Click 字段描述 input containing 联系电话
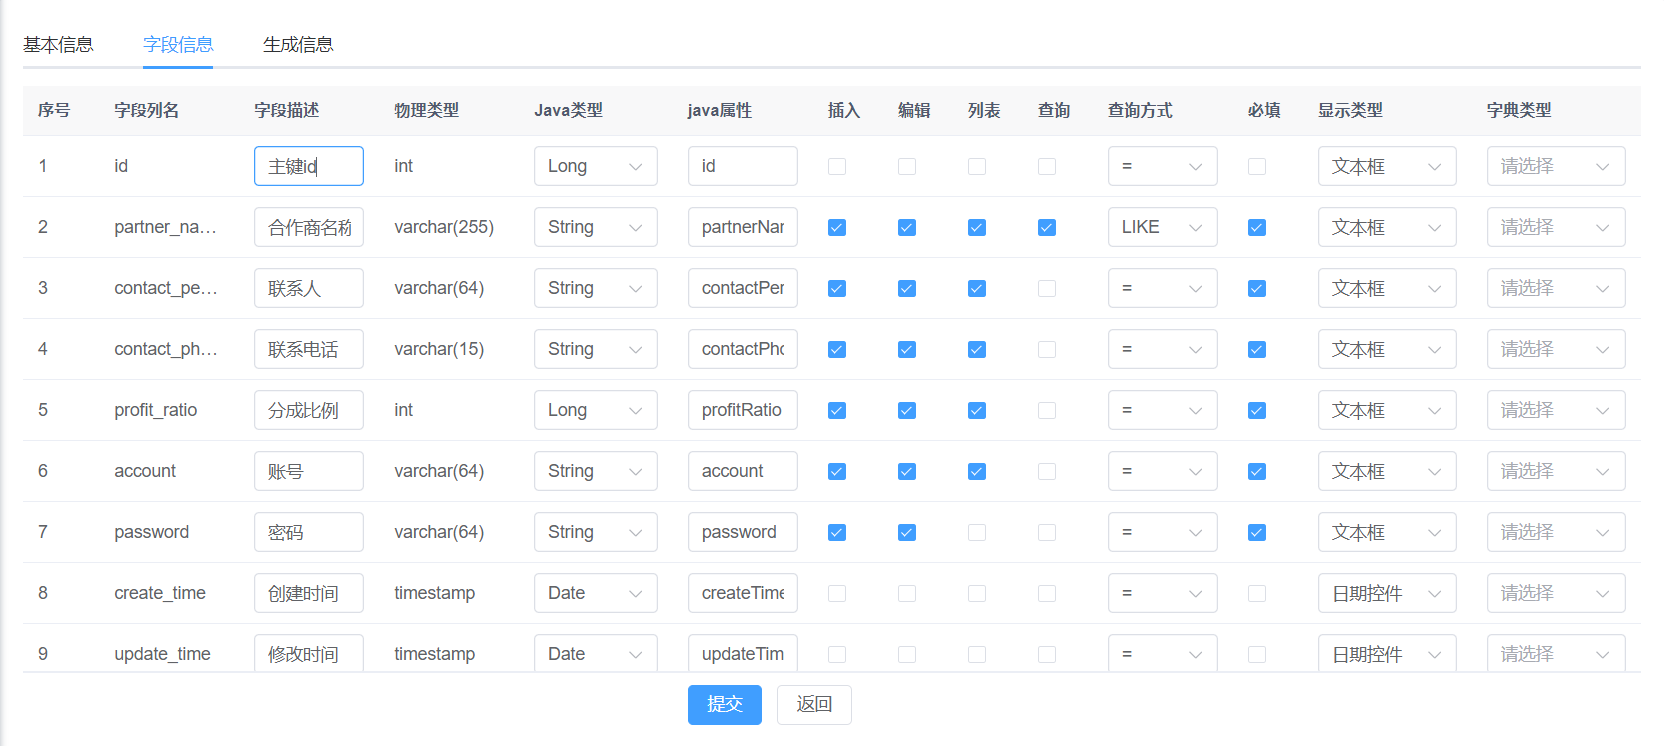This screenshot has width=1664, height=746. (309, 349)
